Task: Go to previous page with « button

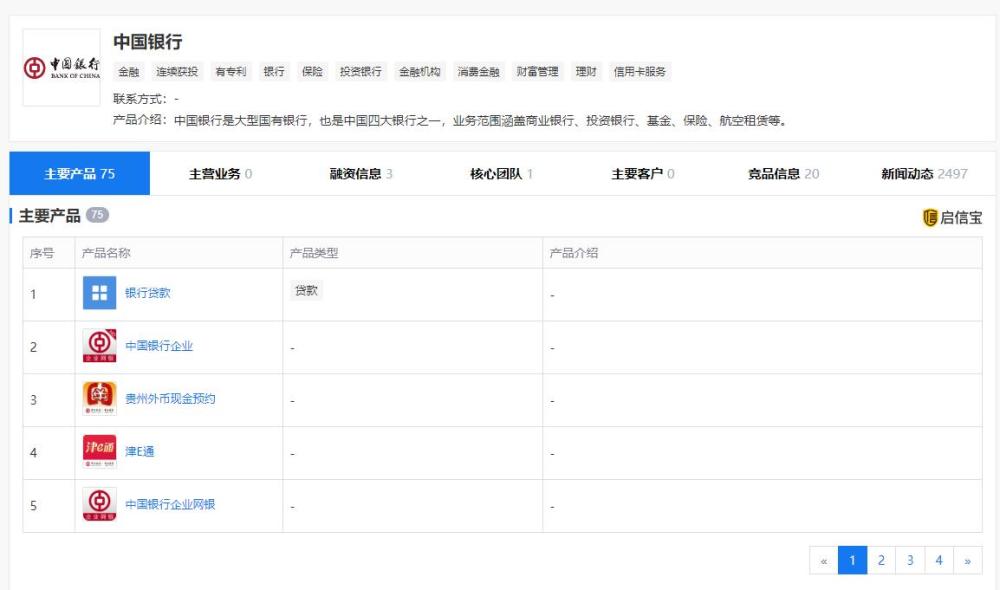Action: click(x=823, y=561)
